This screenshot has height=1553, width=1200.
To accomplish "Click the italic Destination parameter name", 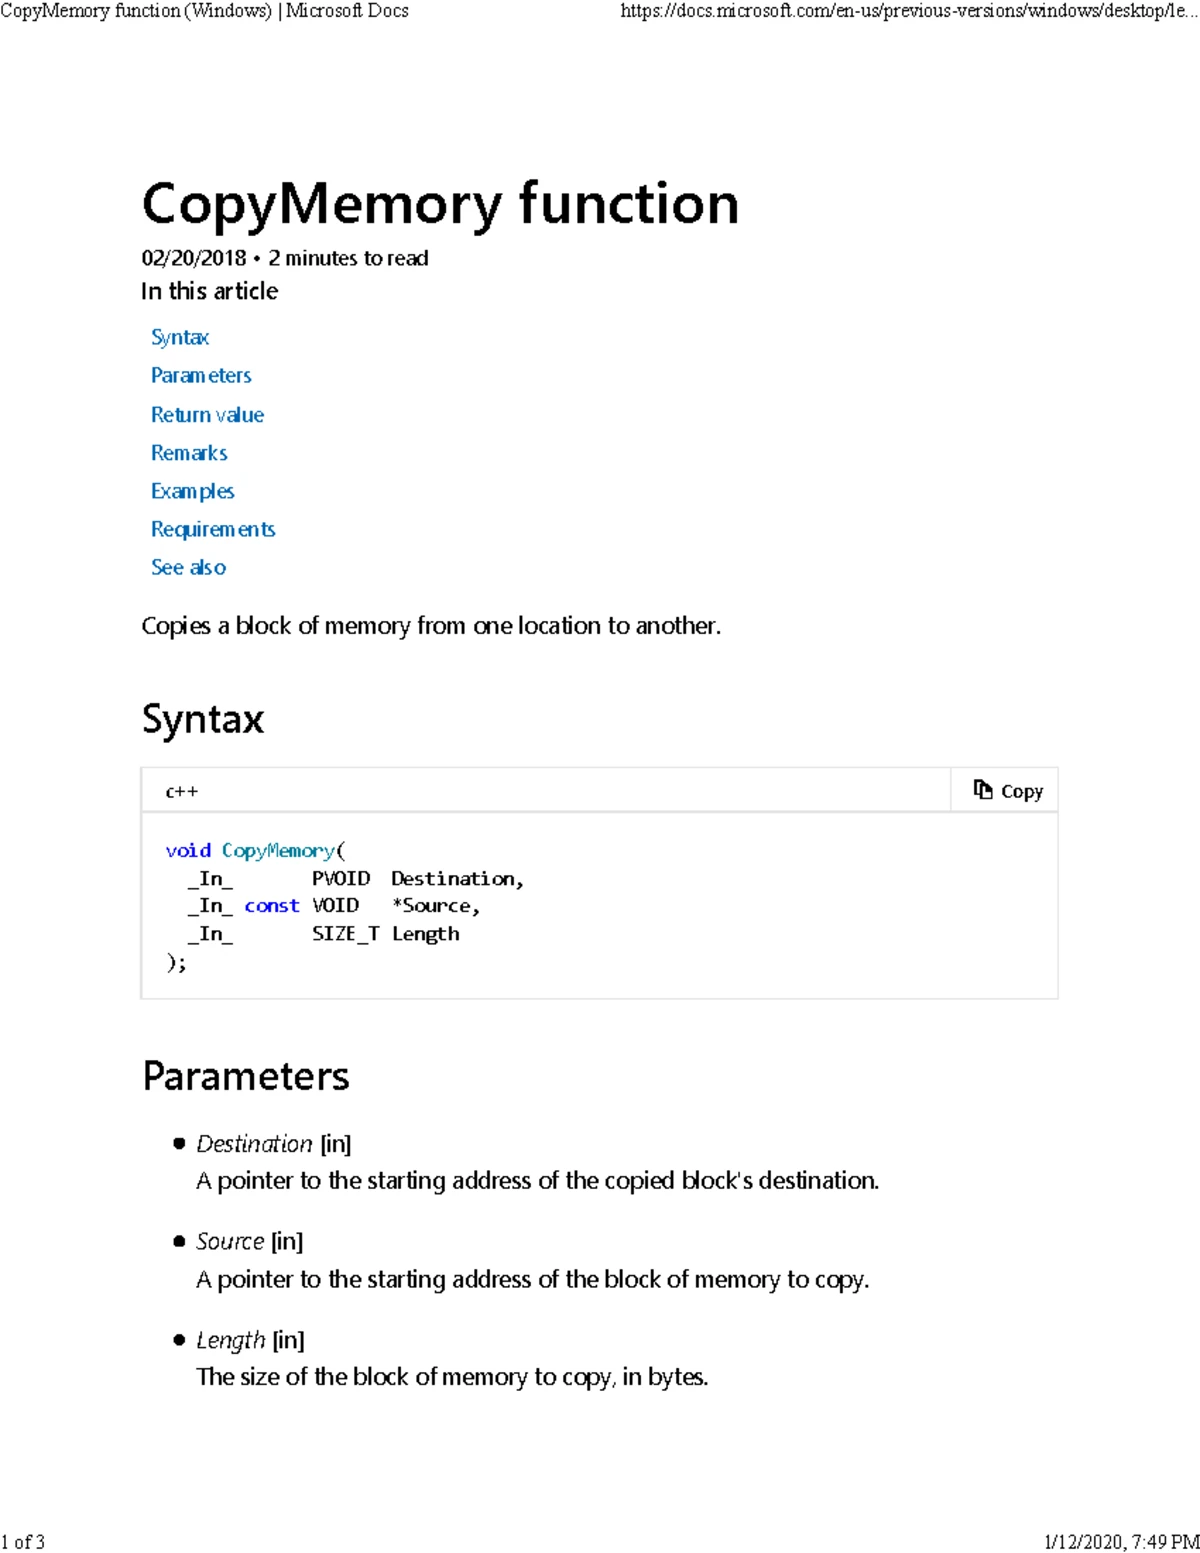I will (x=254, y=1143).
